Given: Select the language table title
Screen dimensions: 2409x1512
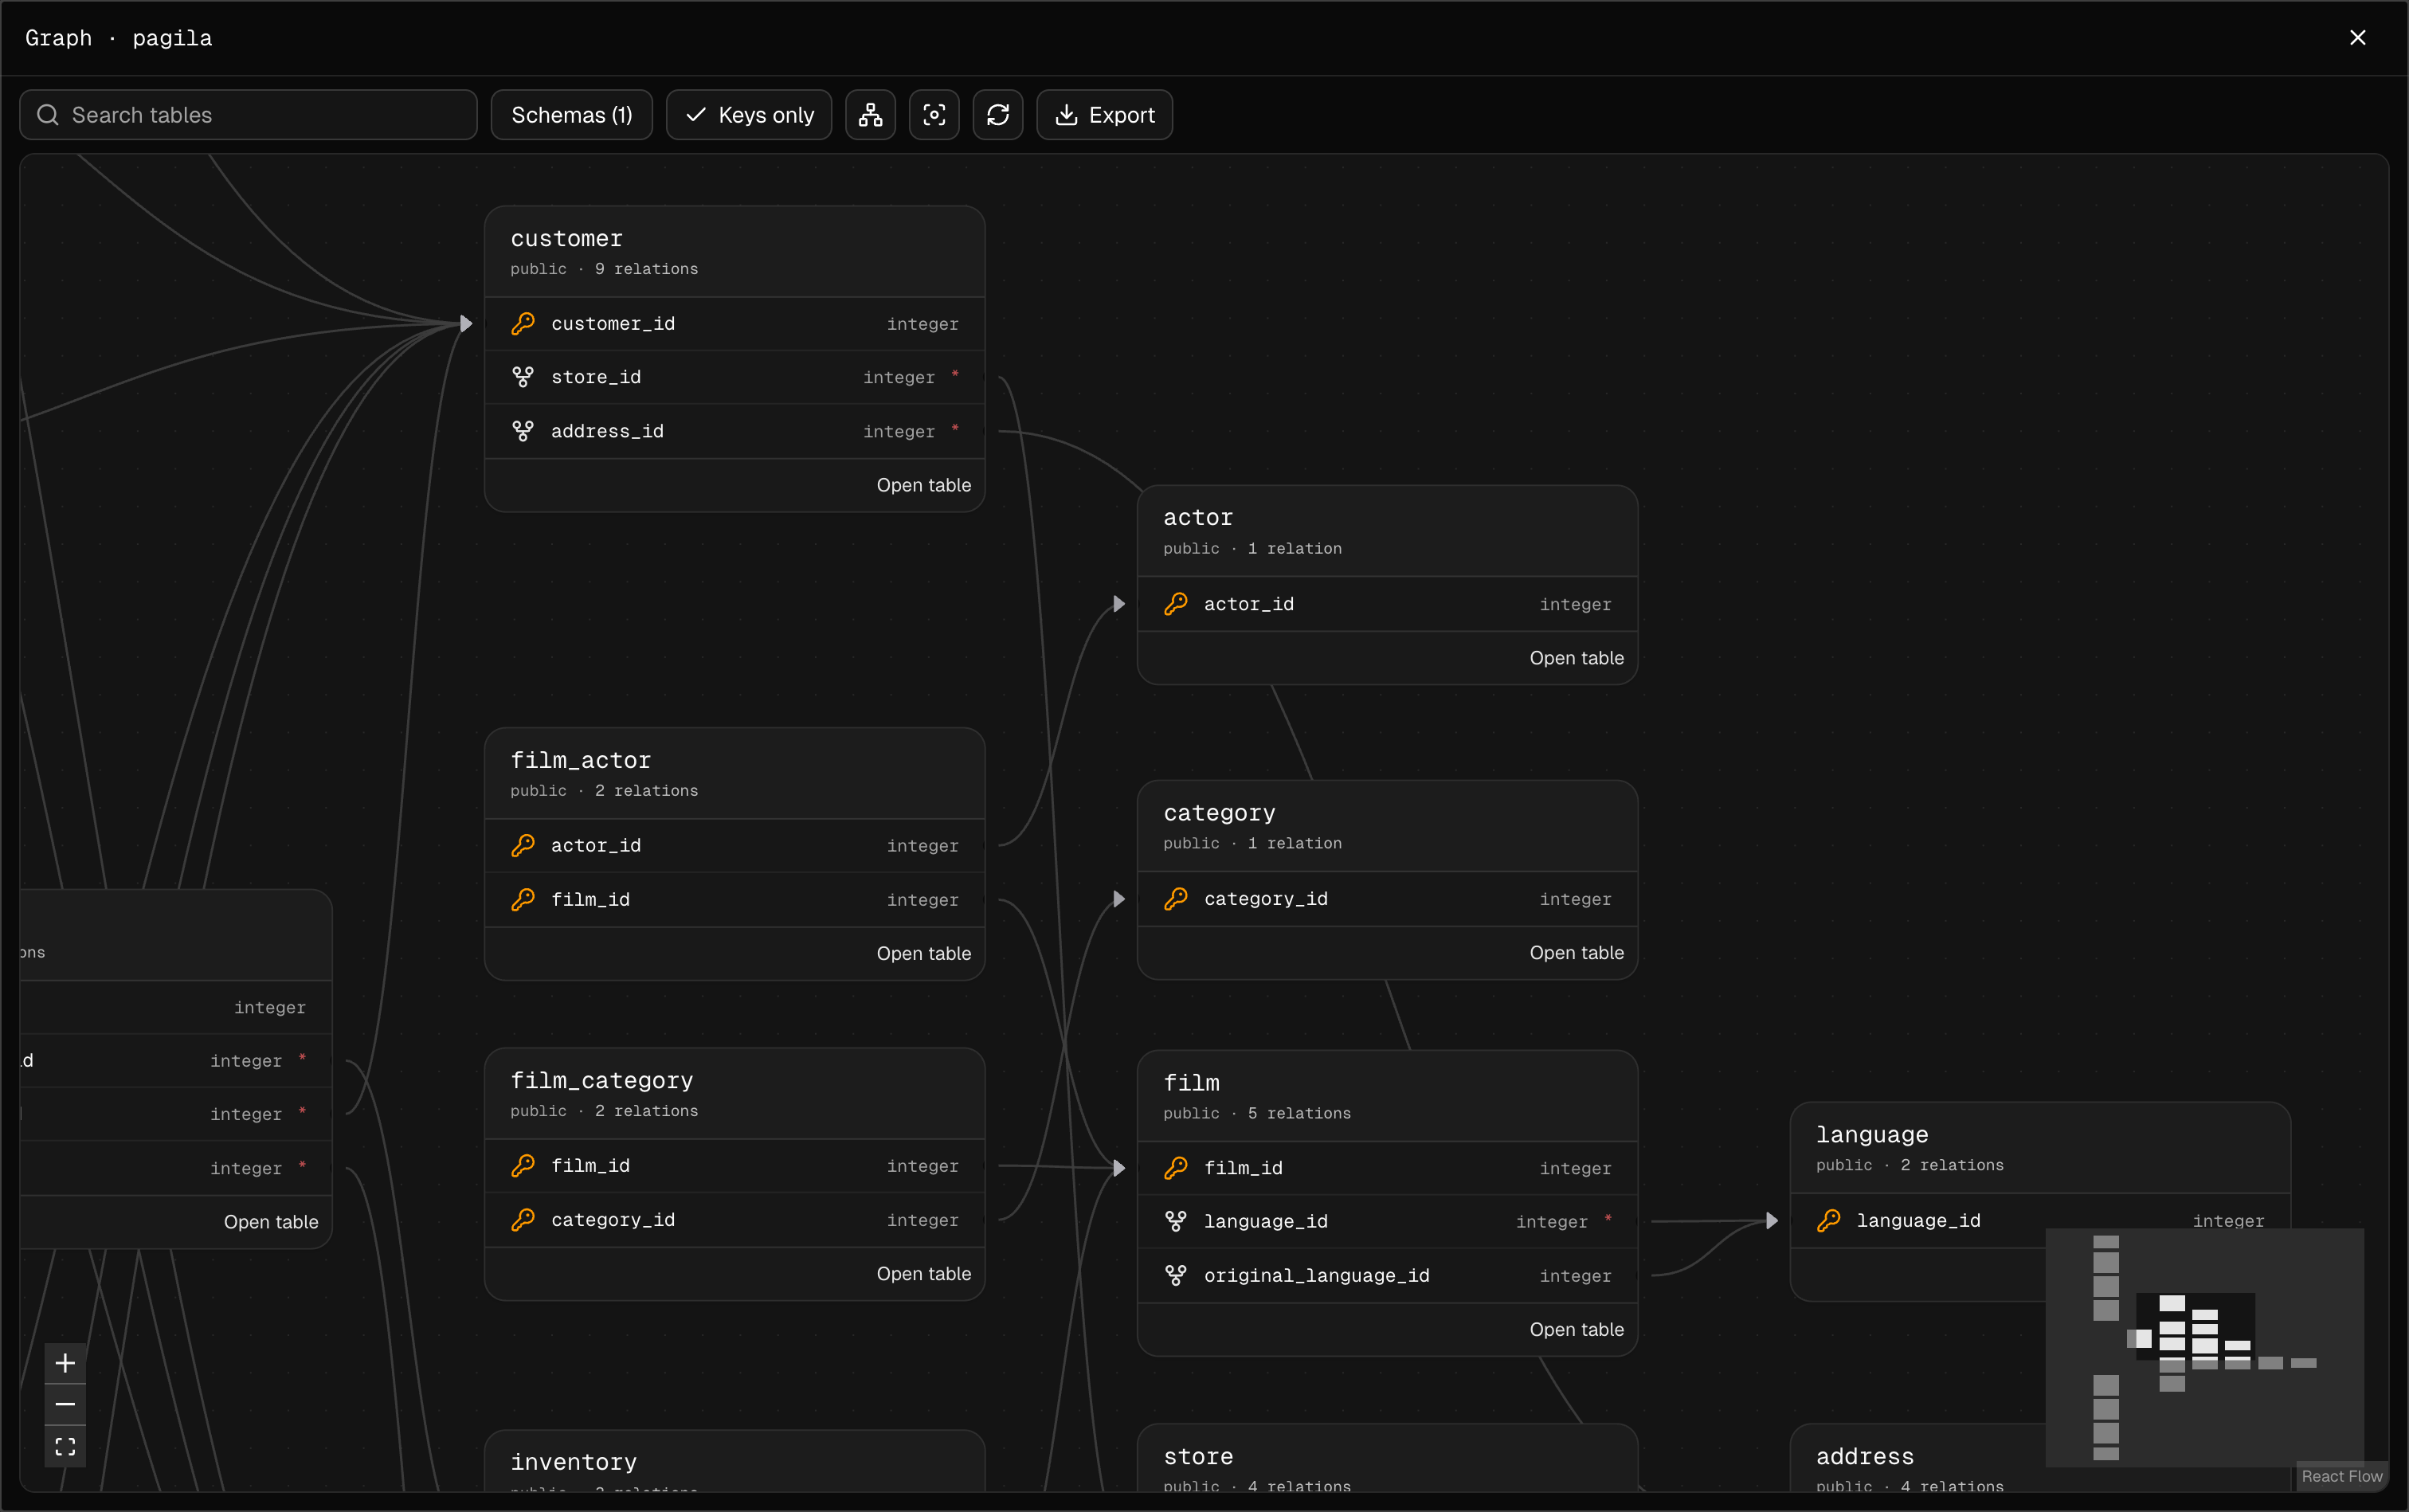Looking at the screenshot, I should (1871, 1135).
